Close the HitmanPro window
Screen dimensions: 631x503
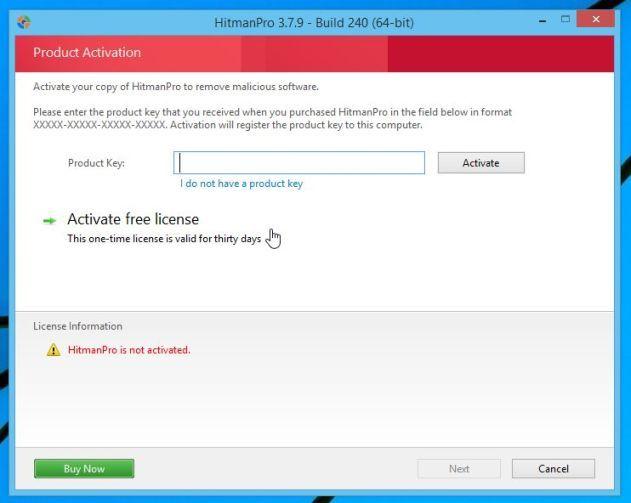click(x=596, y=19)
